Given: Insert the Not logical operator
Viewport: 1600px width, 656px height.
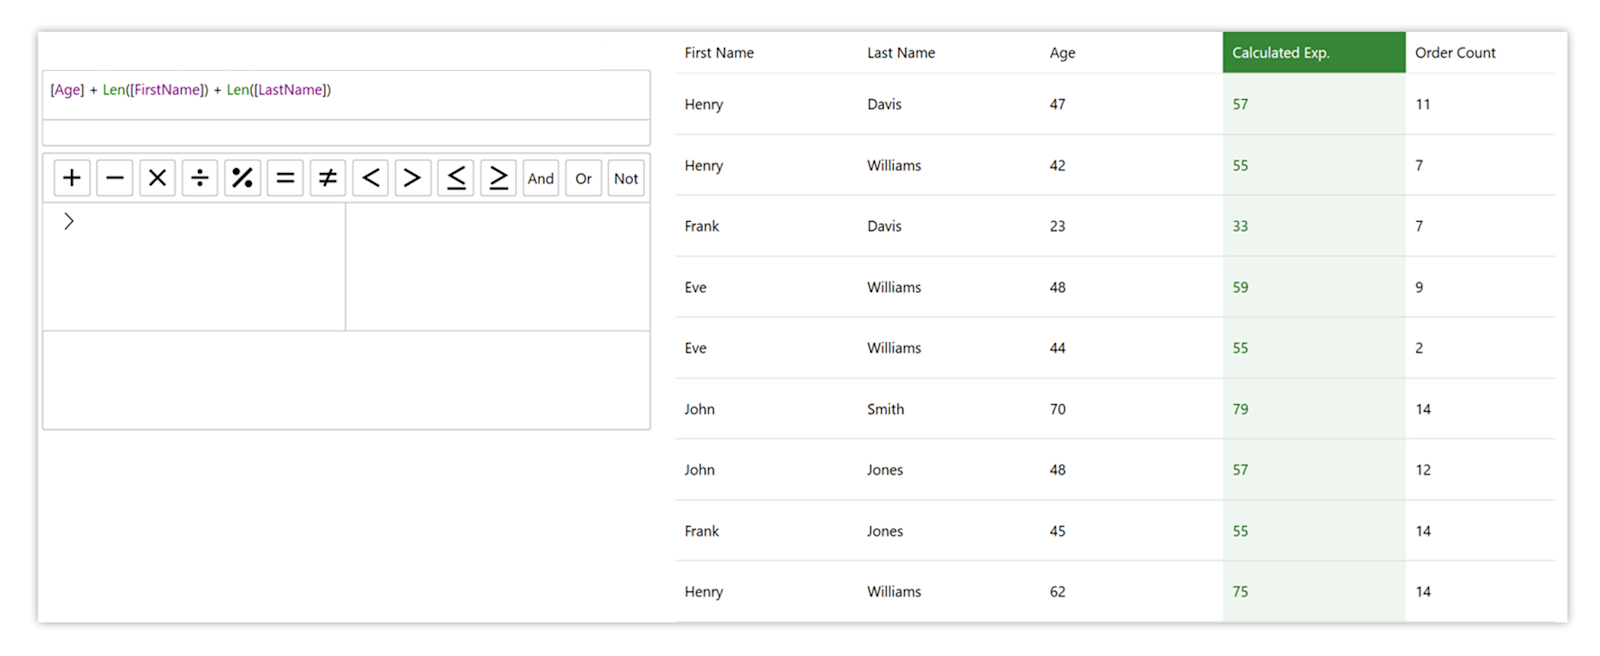Looking at the screenshot, I should 626,178.
